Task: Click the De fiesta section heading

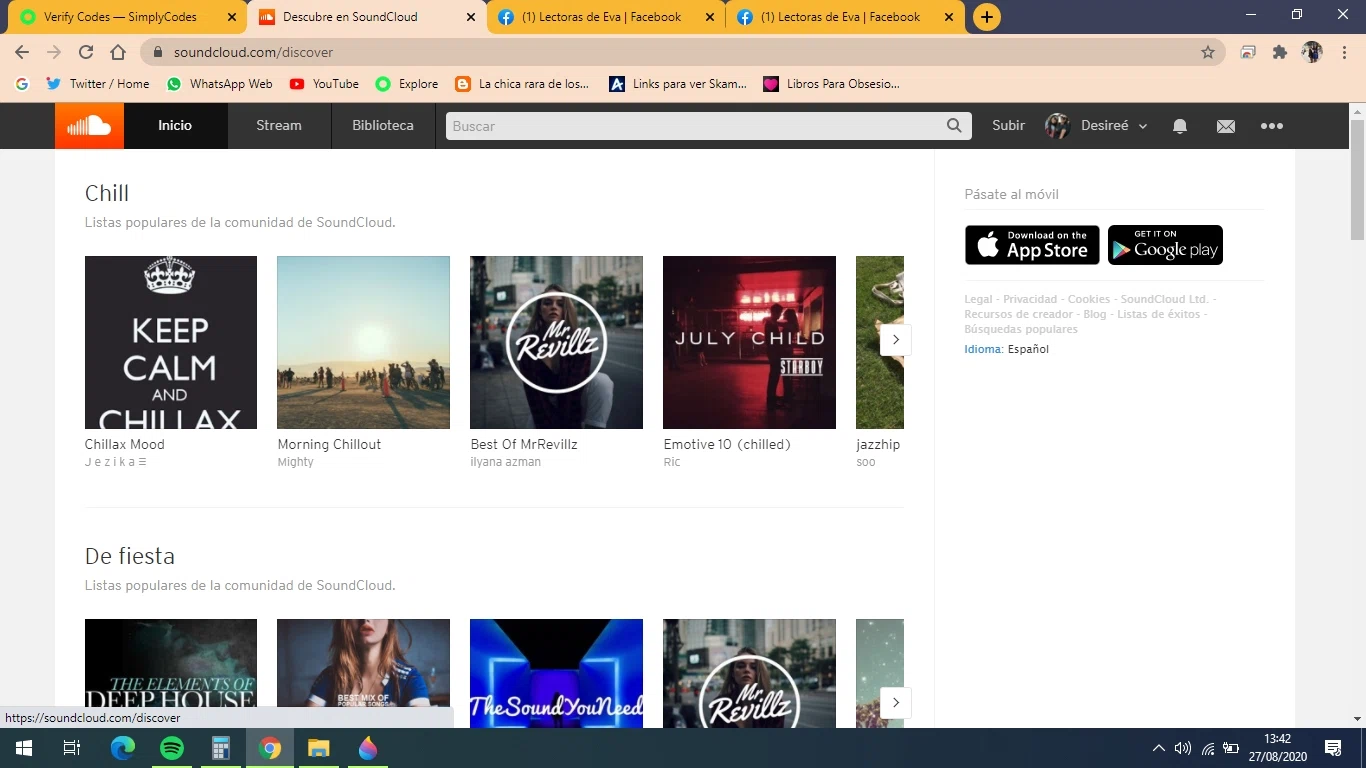Action: tap(130, 556)
